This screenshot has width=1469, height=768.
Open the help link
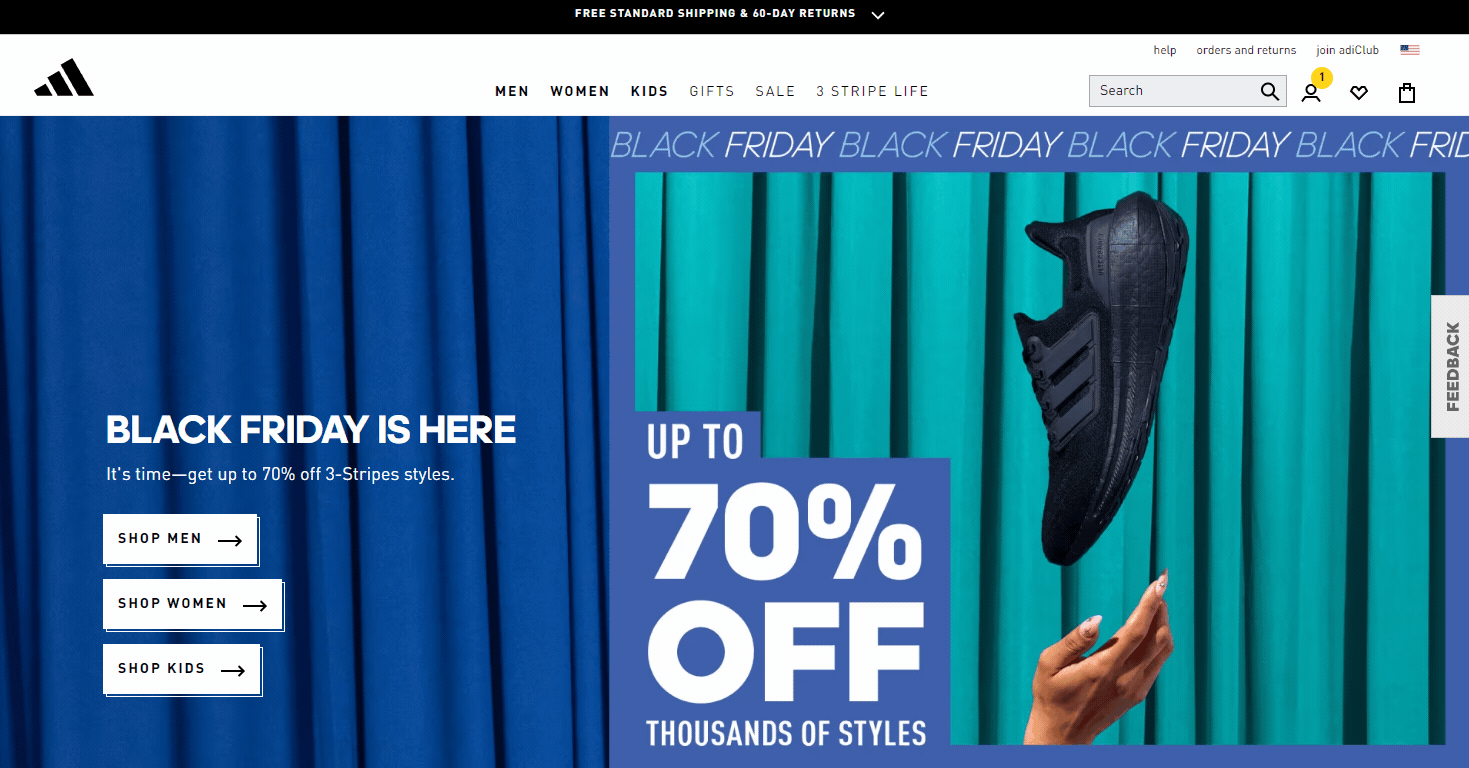pos(1165,50)
